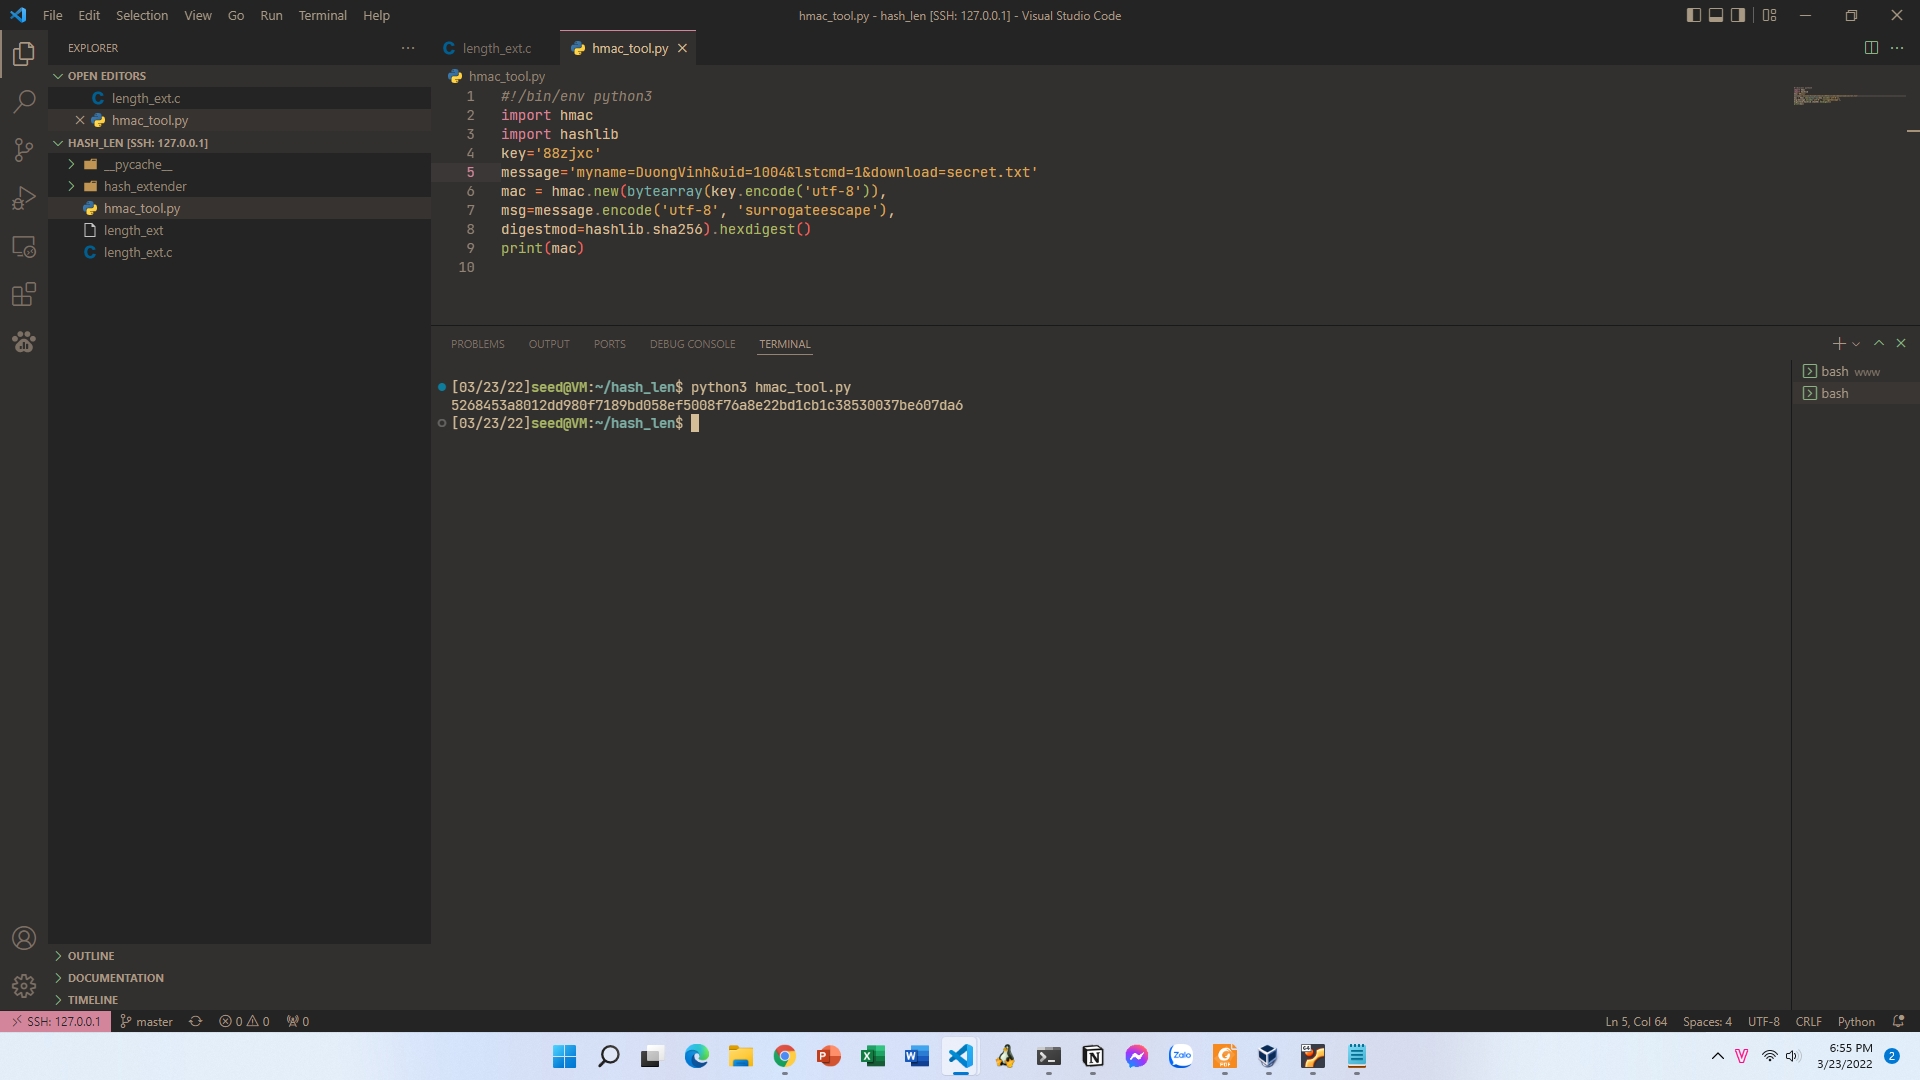The width and height of the screenshot is (1920, 1080).
Task: Toggle the primary side bar layout button
Action: click(1693, 15)
